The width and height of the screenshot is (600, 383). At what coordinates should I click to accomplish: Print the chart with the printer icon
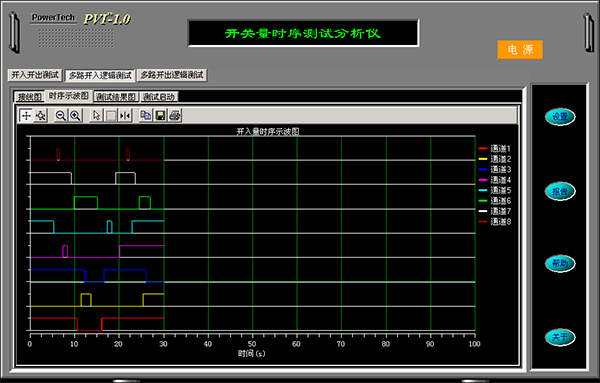[x=175, y=116]
